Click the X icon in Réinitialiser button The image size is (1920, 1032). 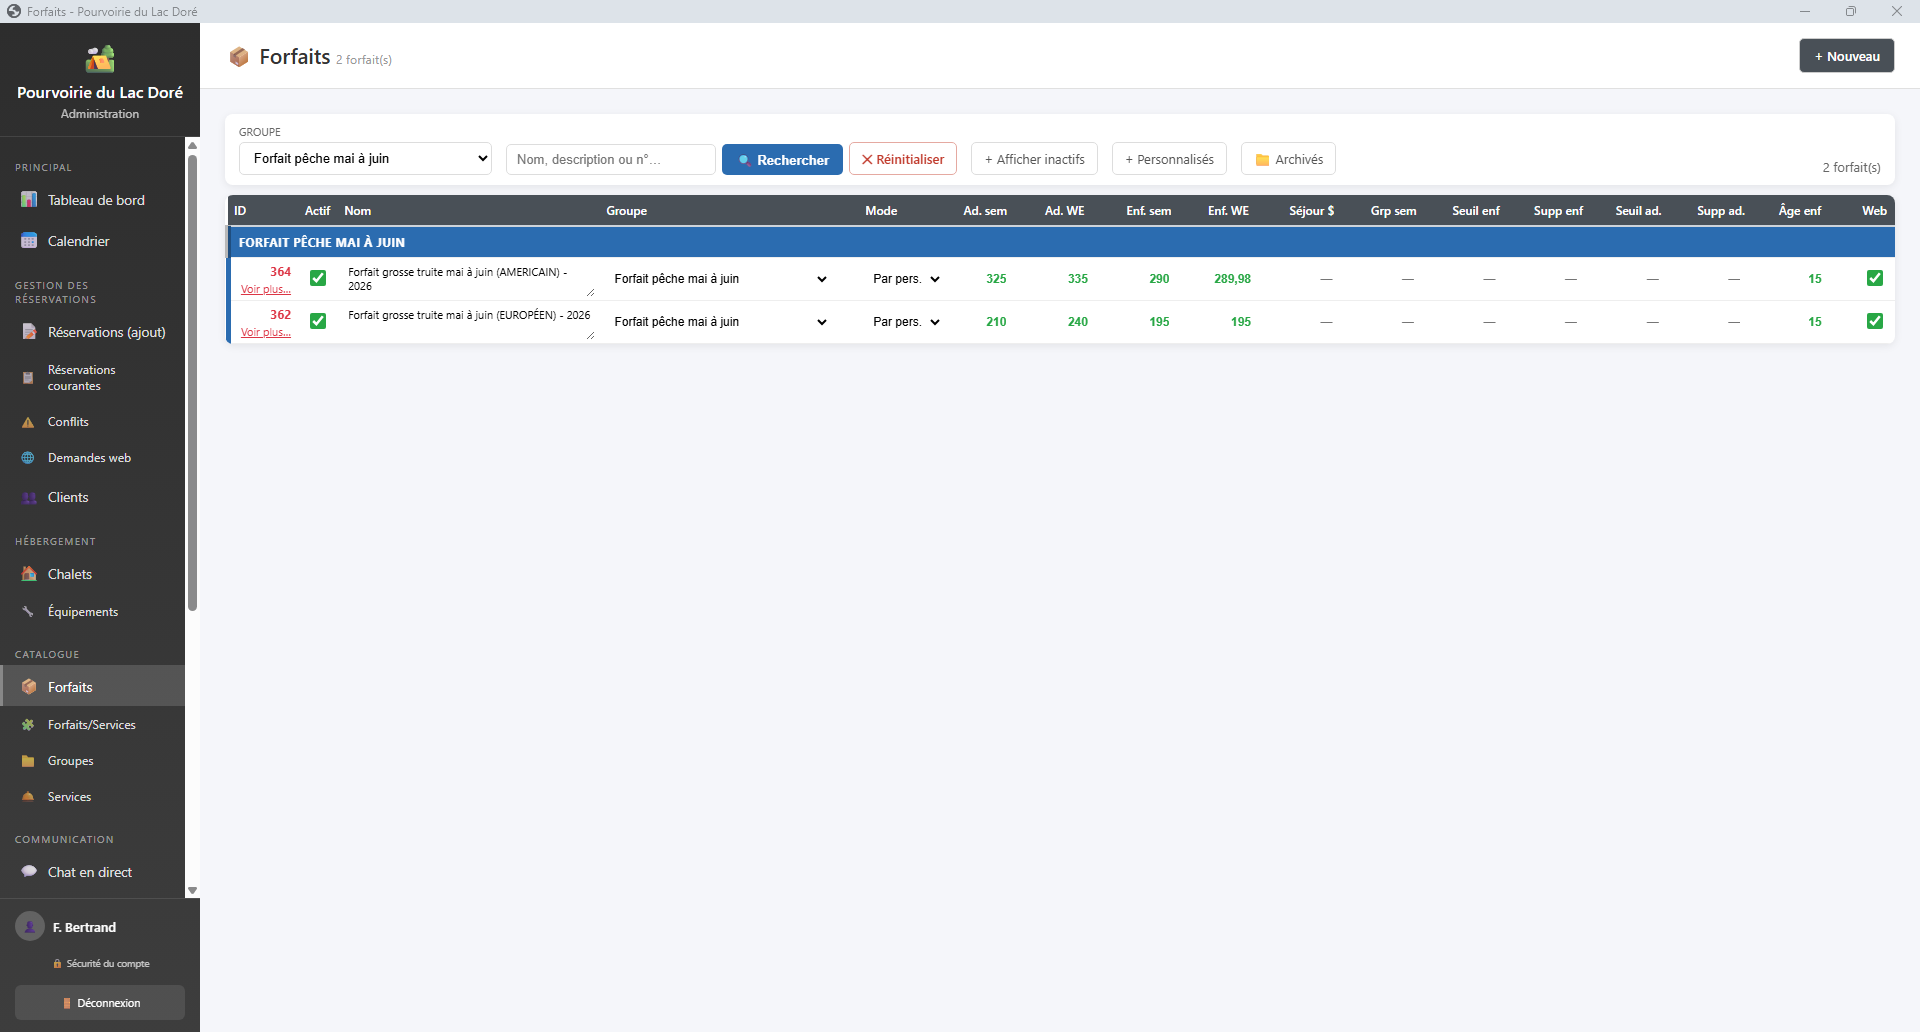pos(867,160)
